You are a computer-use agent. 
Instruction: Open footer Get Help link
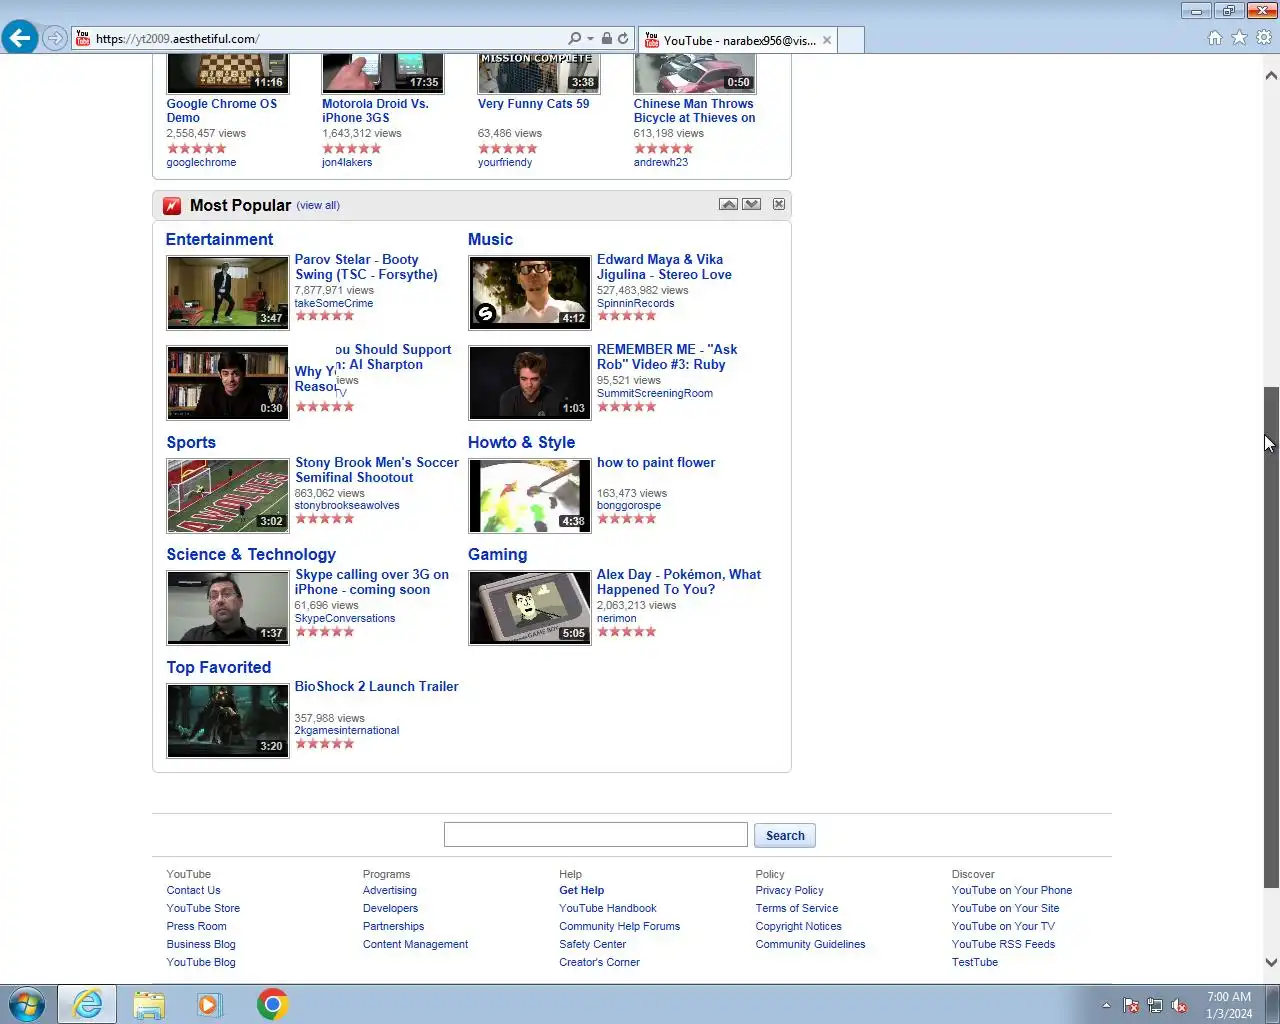coord(581,890)
